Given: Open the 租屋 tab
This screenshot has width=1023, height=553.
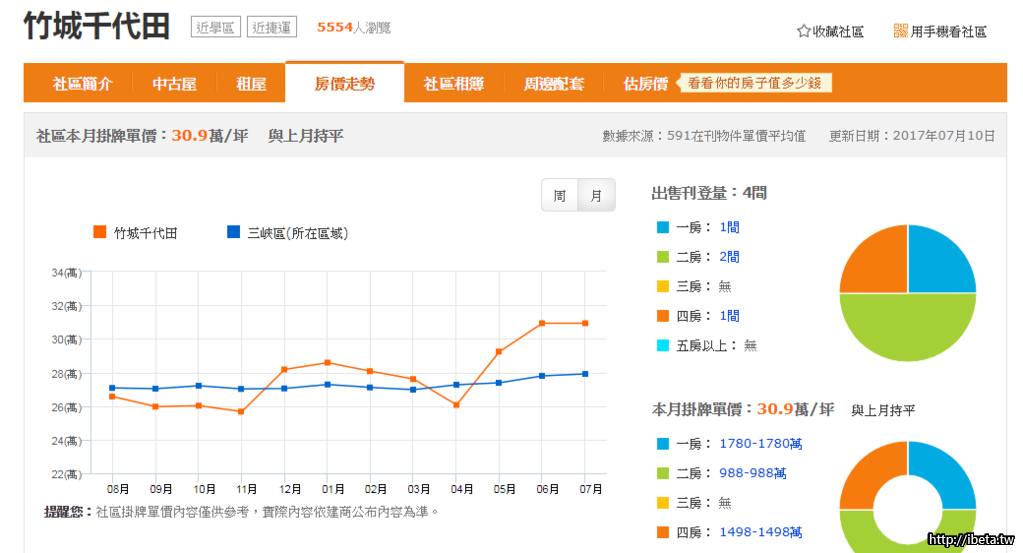Looking at the screenshot, I should click(x=251, y=84).
